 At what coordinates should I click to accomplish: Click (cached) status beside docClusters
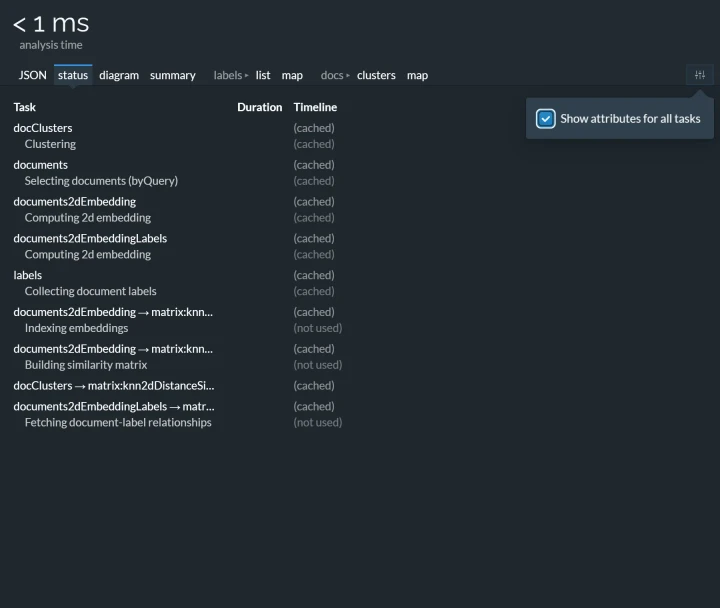(314, 128)
